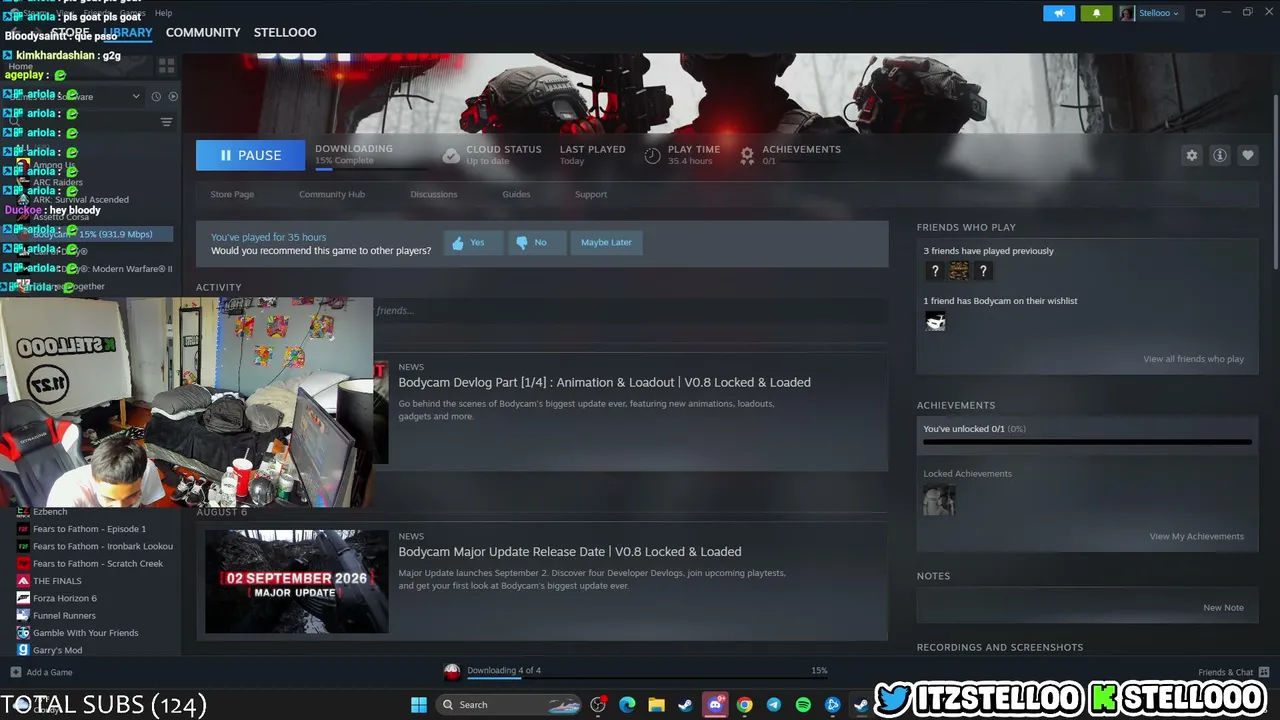
Task: Add Bodycam to favorites with heart
Action: (1247, 155)
